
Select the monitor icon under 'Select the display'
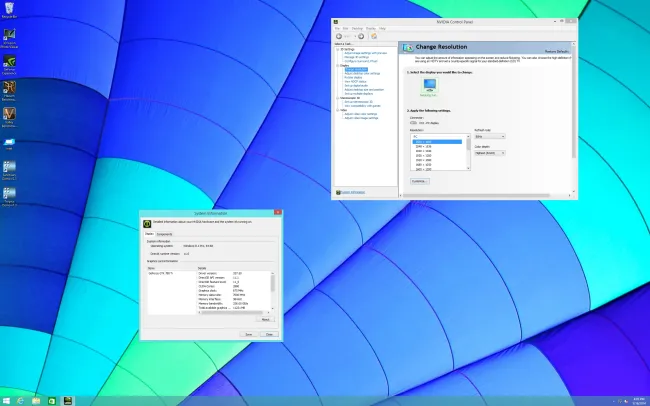(x=429, y=85)
